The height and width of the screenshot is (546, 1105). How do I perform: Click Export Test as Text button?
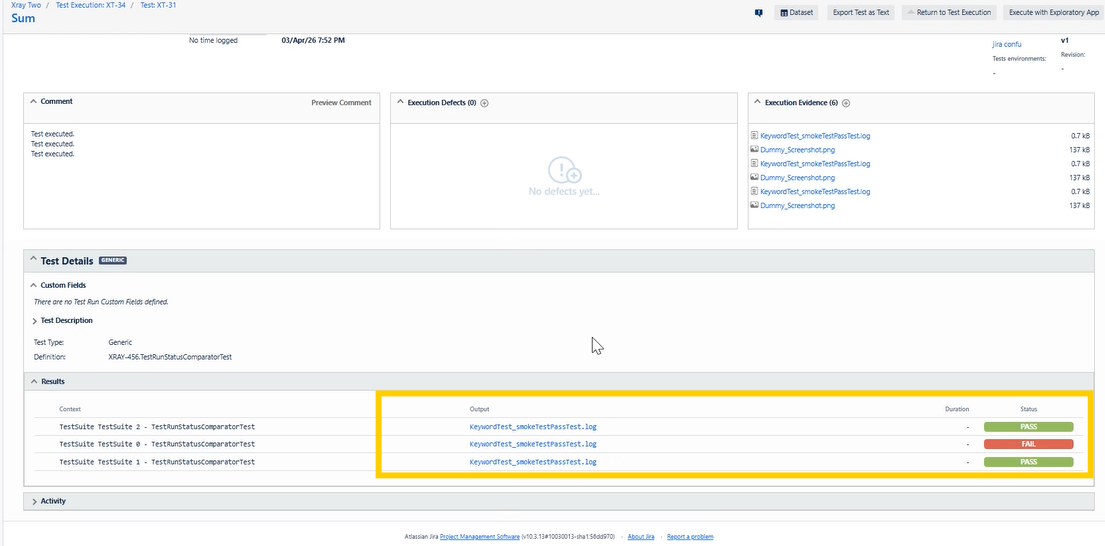click(860, 13)
